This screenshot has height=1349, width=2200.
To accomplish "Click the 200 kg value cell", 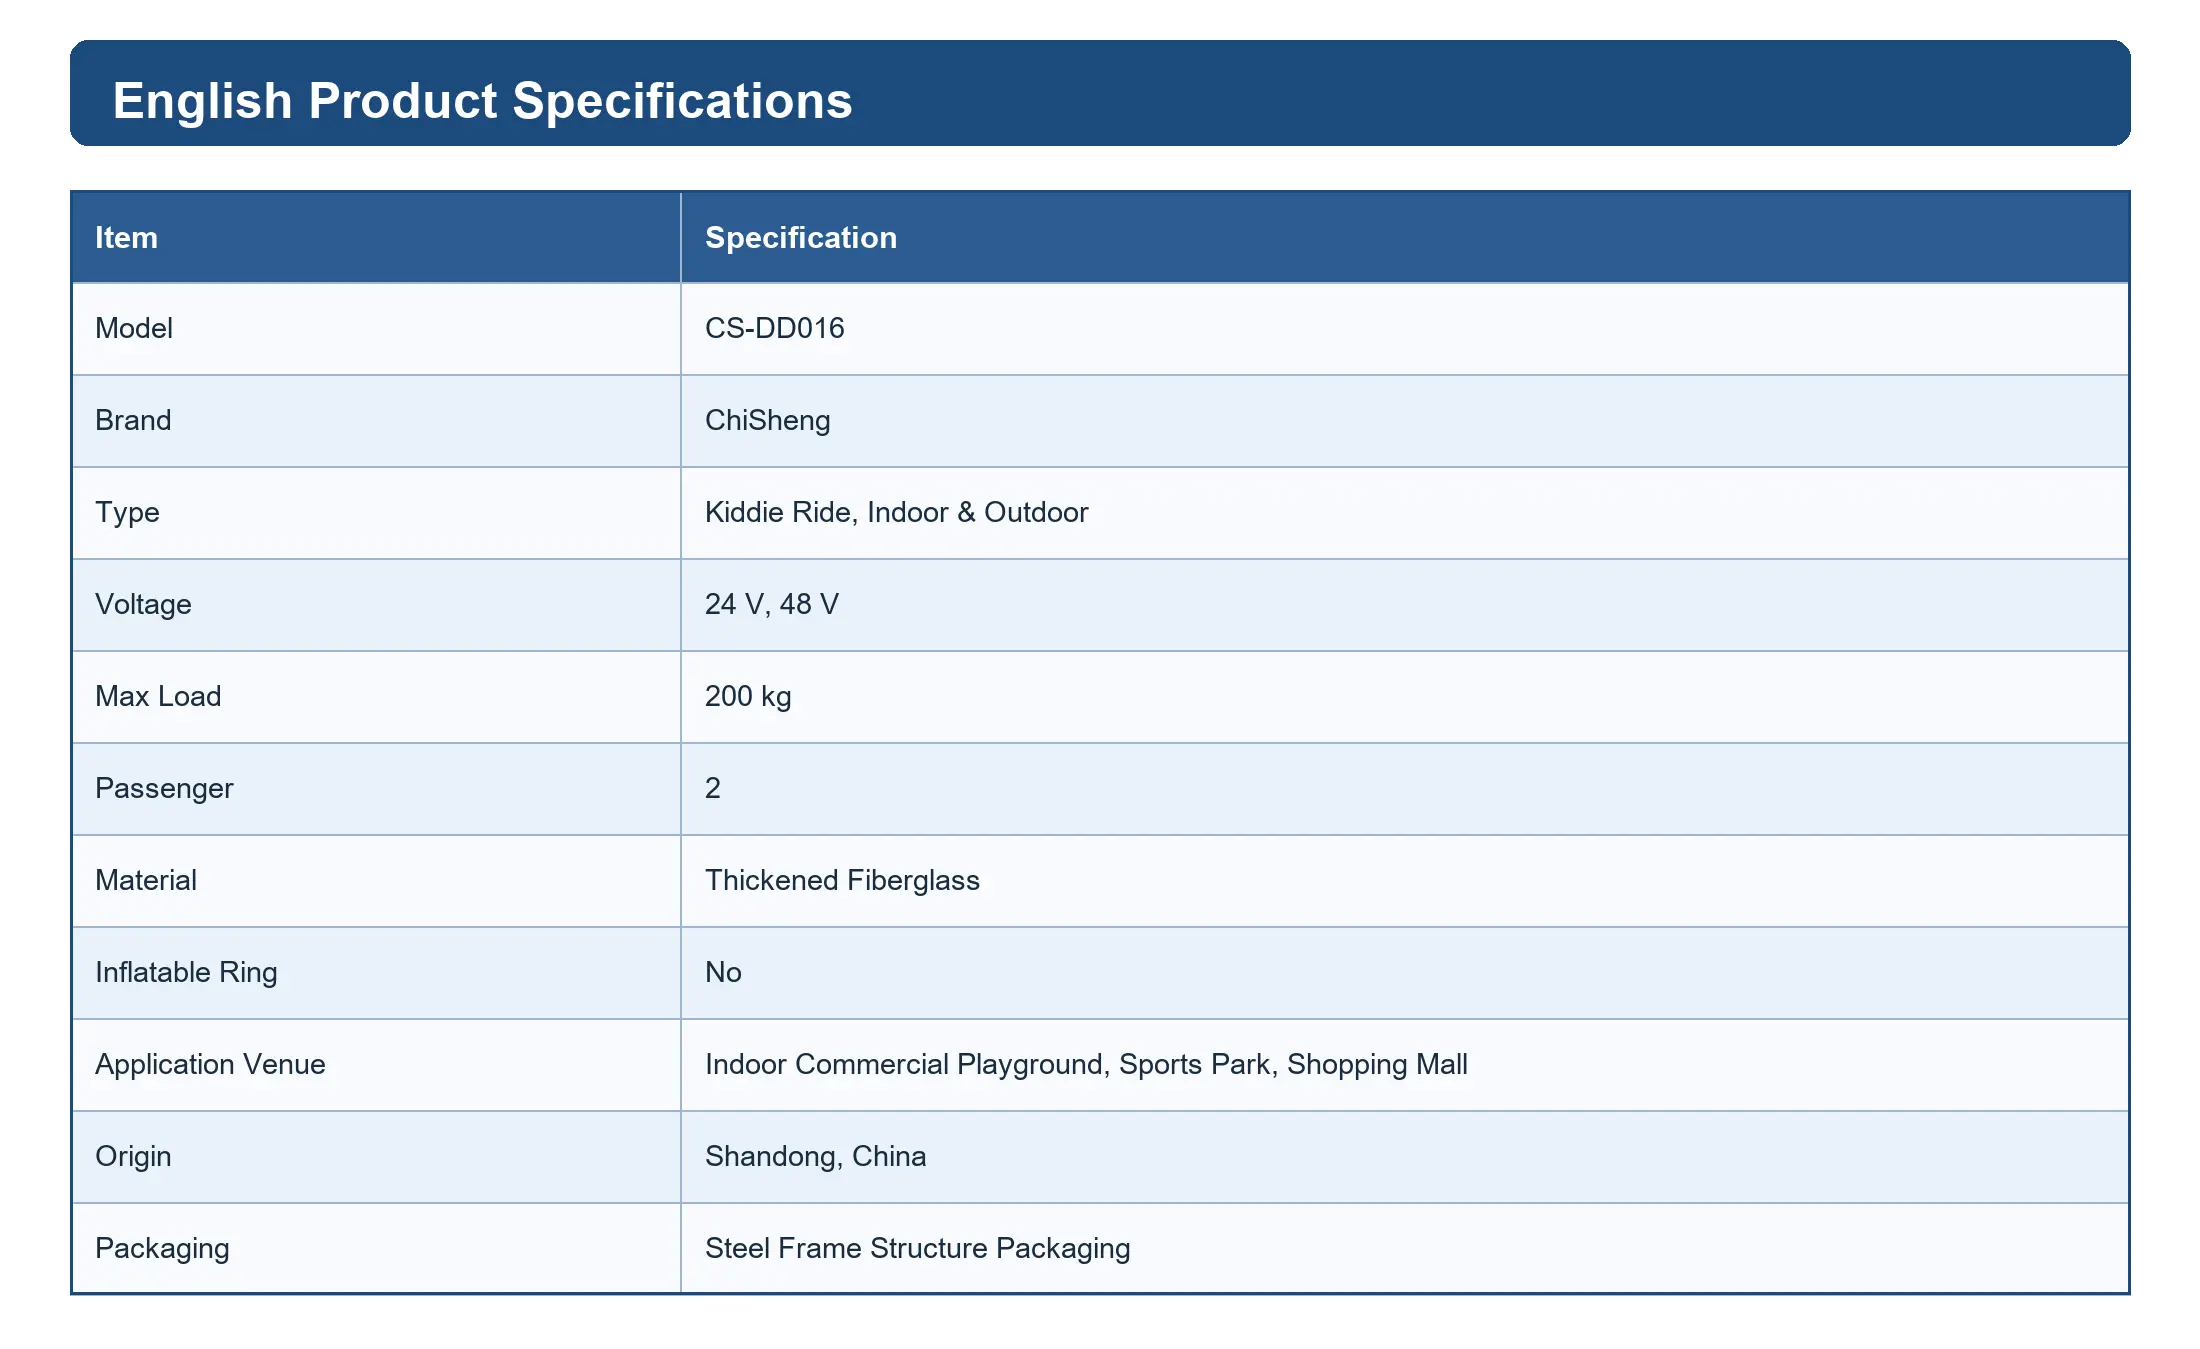I will coord(1405,697).
